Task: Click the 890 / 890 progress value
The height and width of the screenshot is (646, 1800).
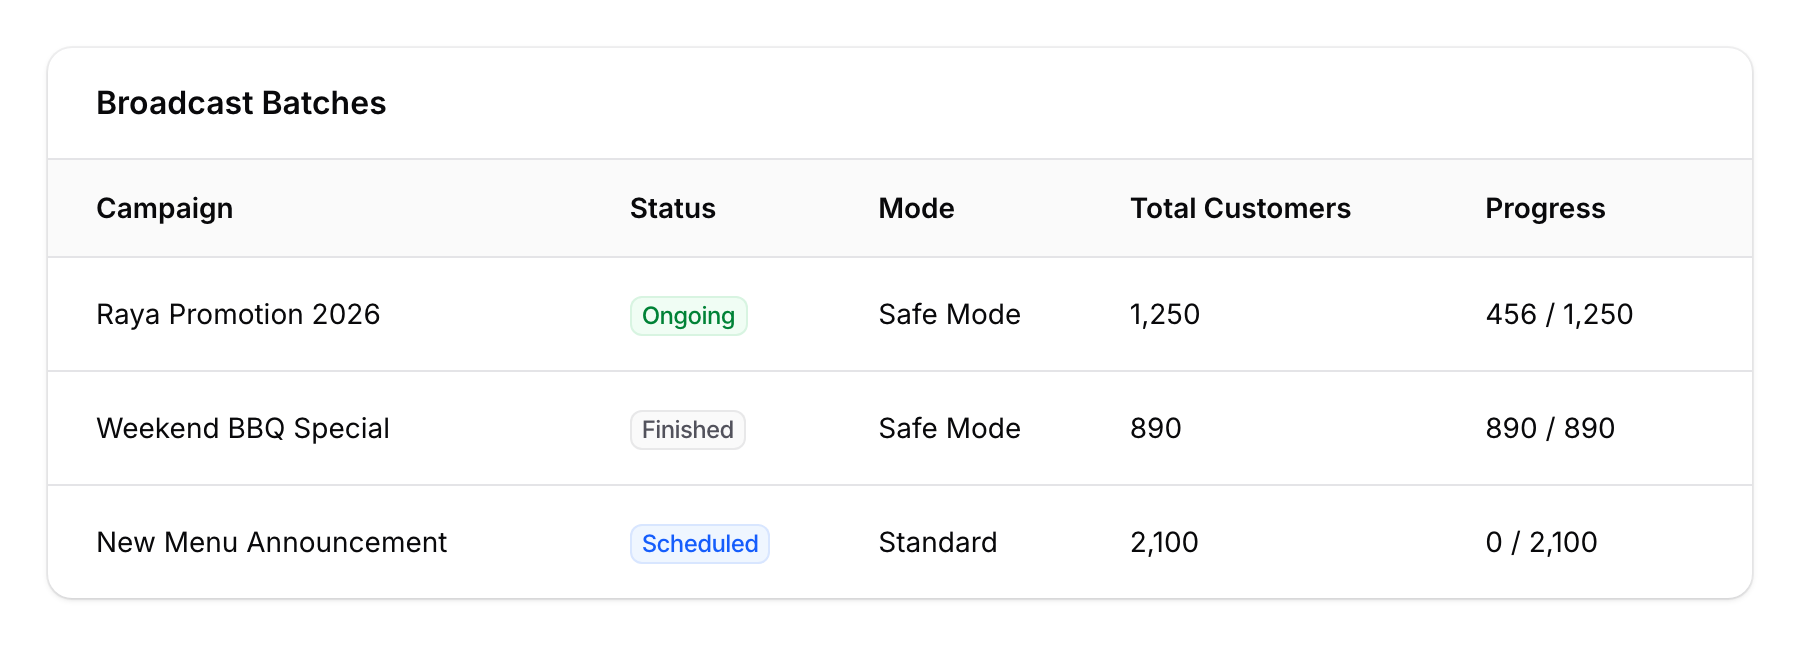Action: [x=1549, y=429]
